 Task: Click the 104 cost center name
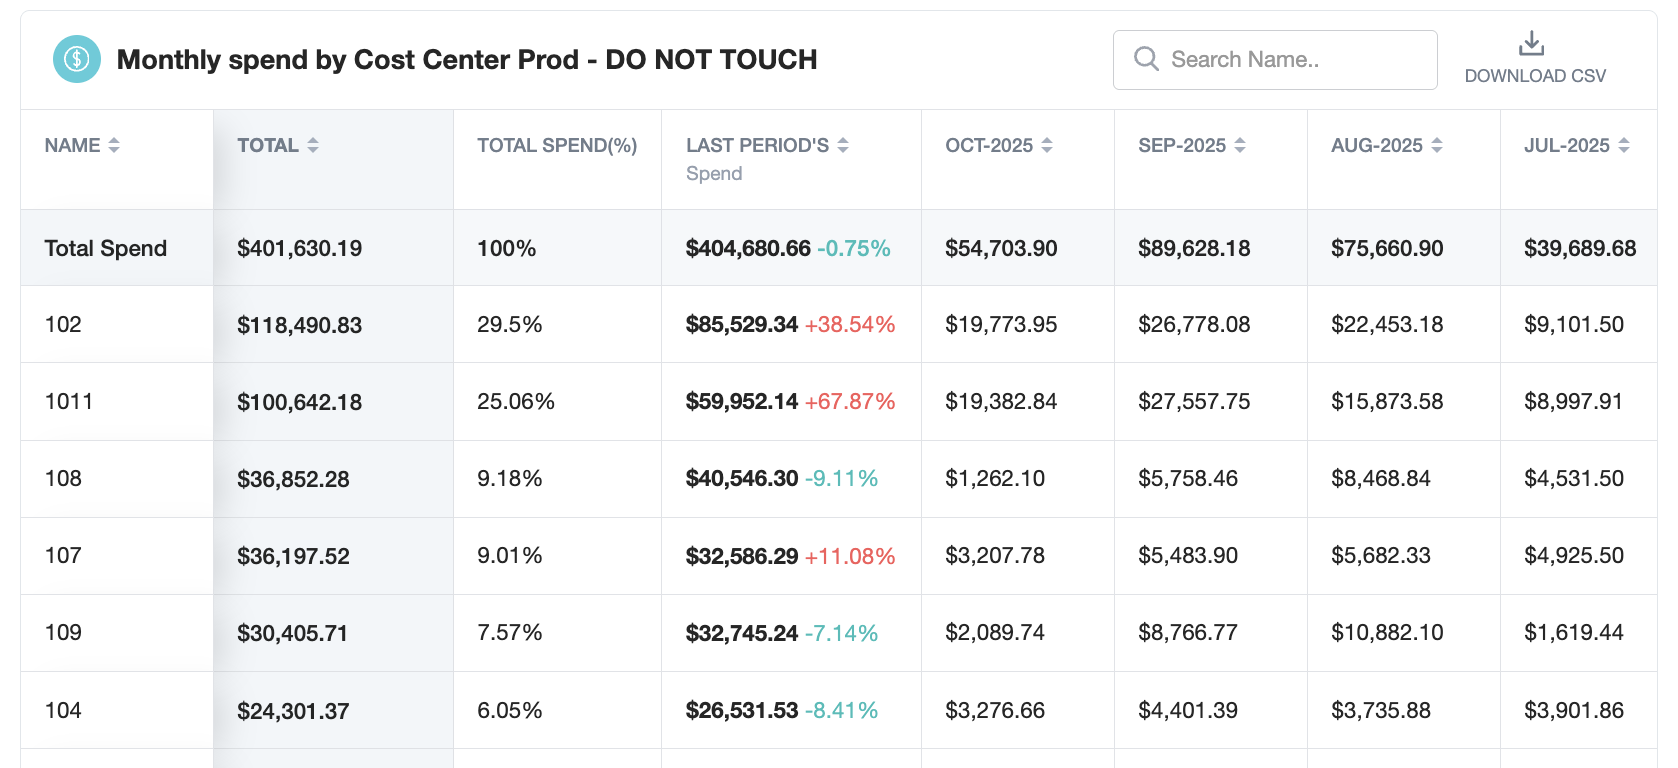tap(63, 710)
